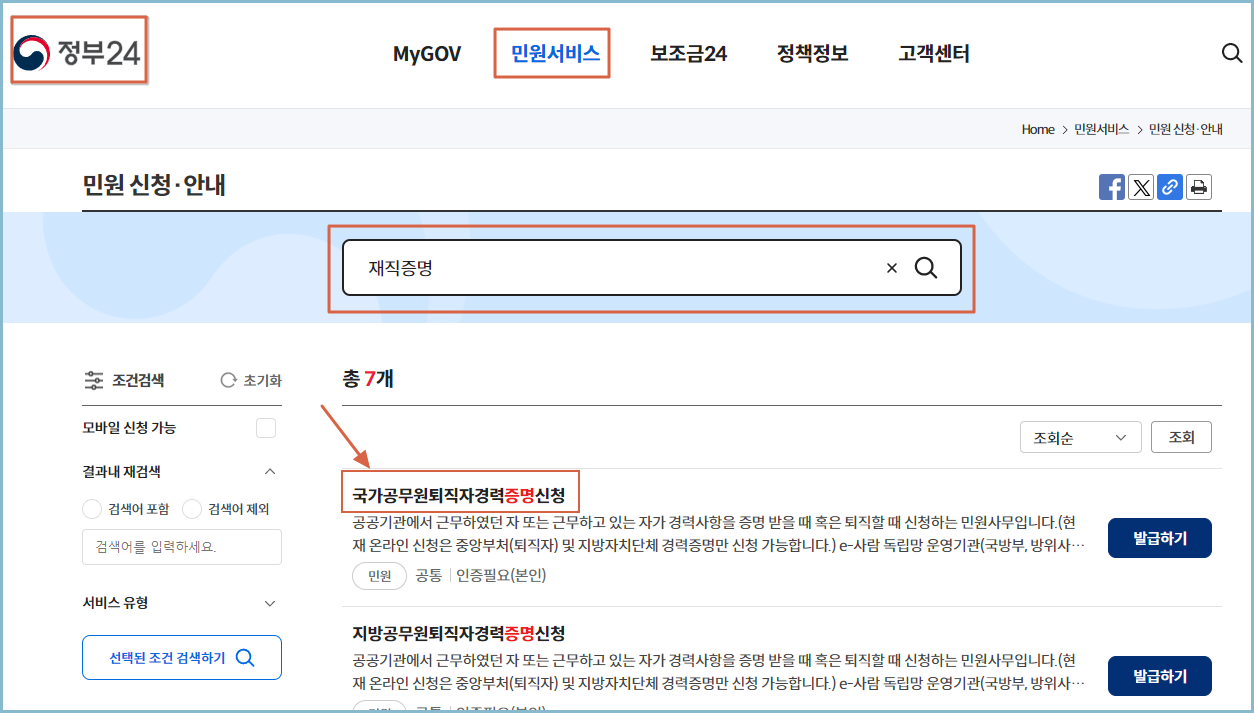Share the page on Facebook
Image resolution: width=1254 pixels, height=713 pixels.
pos(1112,187)
